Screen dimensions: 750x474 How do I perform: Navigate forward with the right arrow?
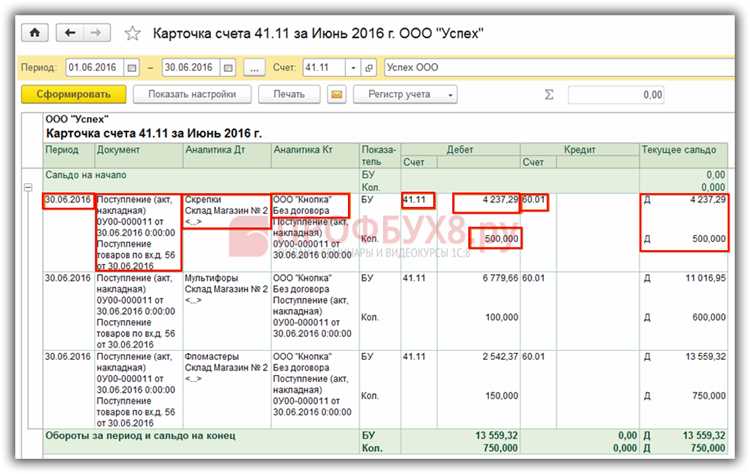click(97, 33)
